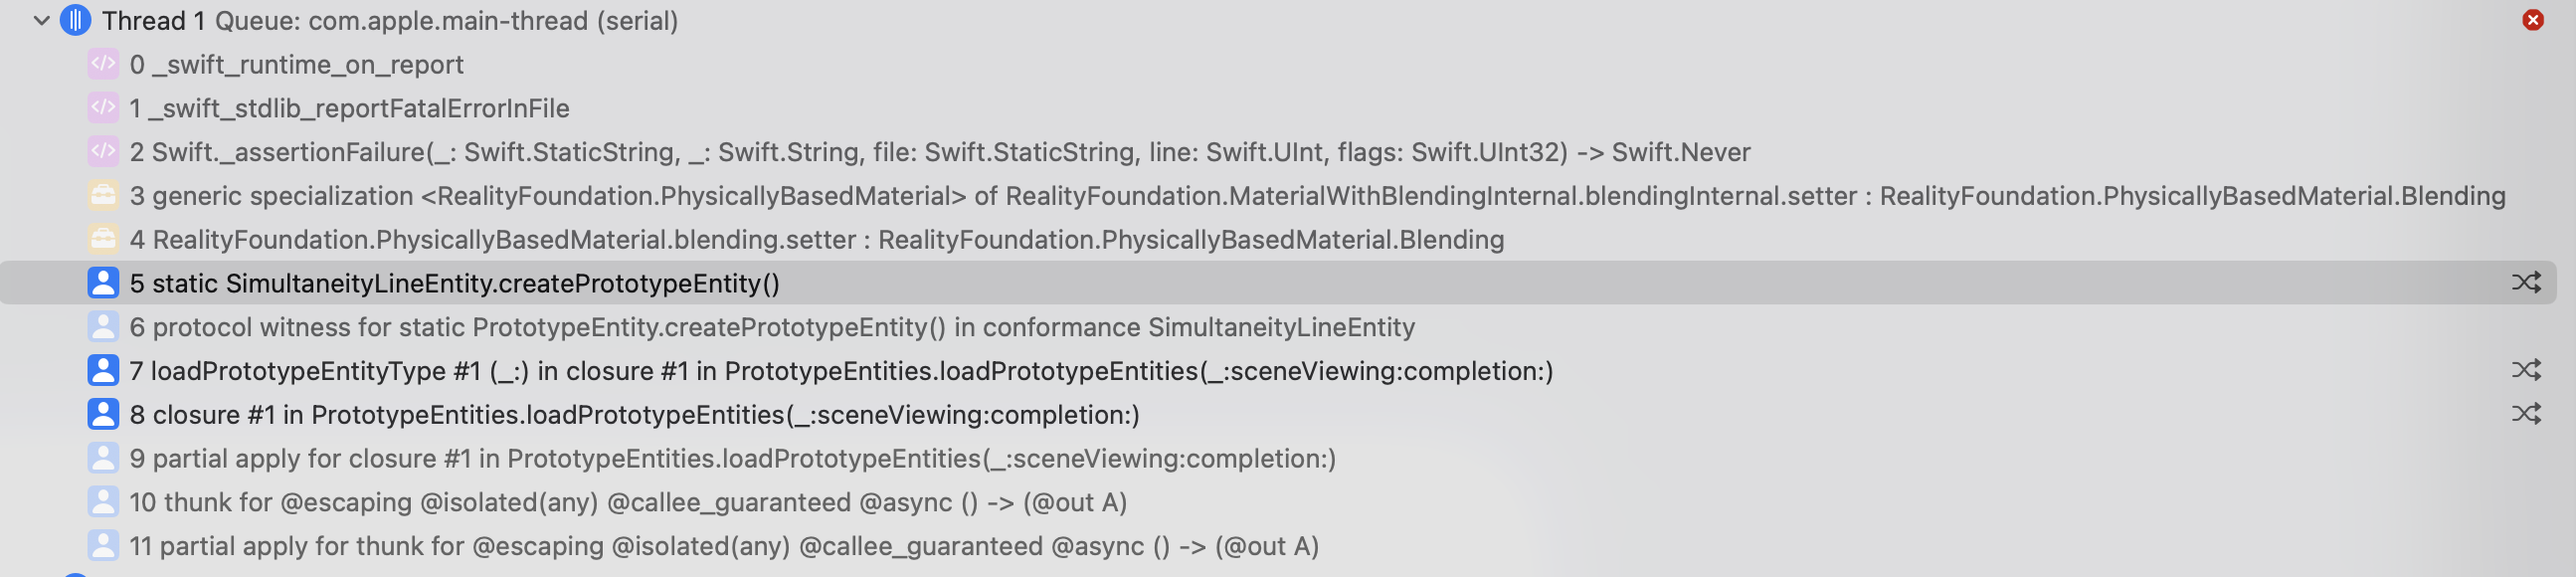
Task: Select frame 9 partial apply for closure
Action: pos(732,459)
